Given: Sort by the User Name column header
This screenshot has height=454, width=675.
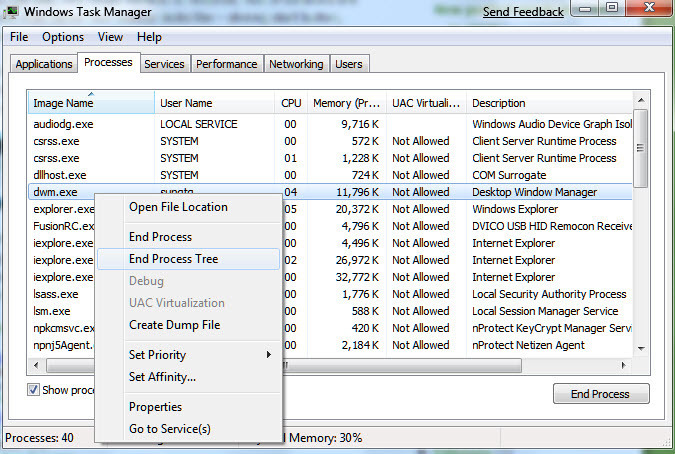Looking at the screenshot, I should pyautogui.click(x=214, y=103).
